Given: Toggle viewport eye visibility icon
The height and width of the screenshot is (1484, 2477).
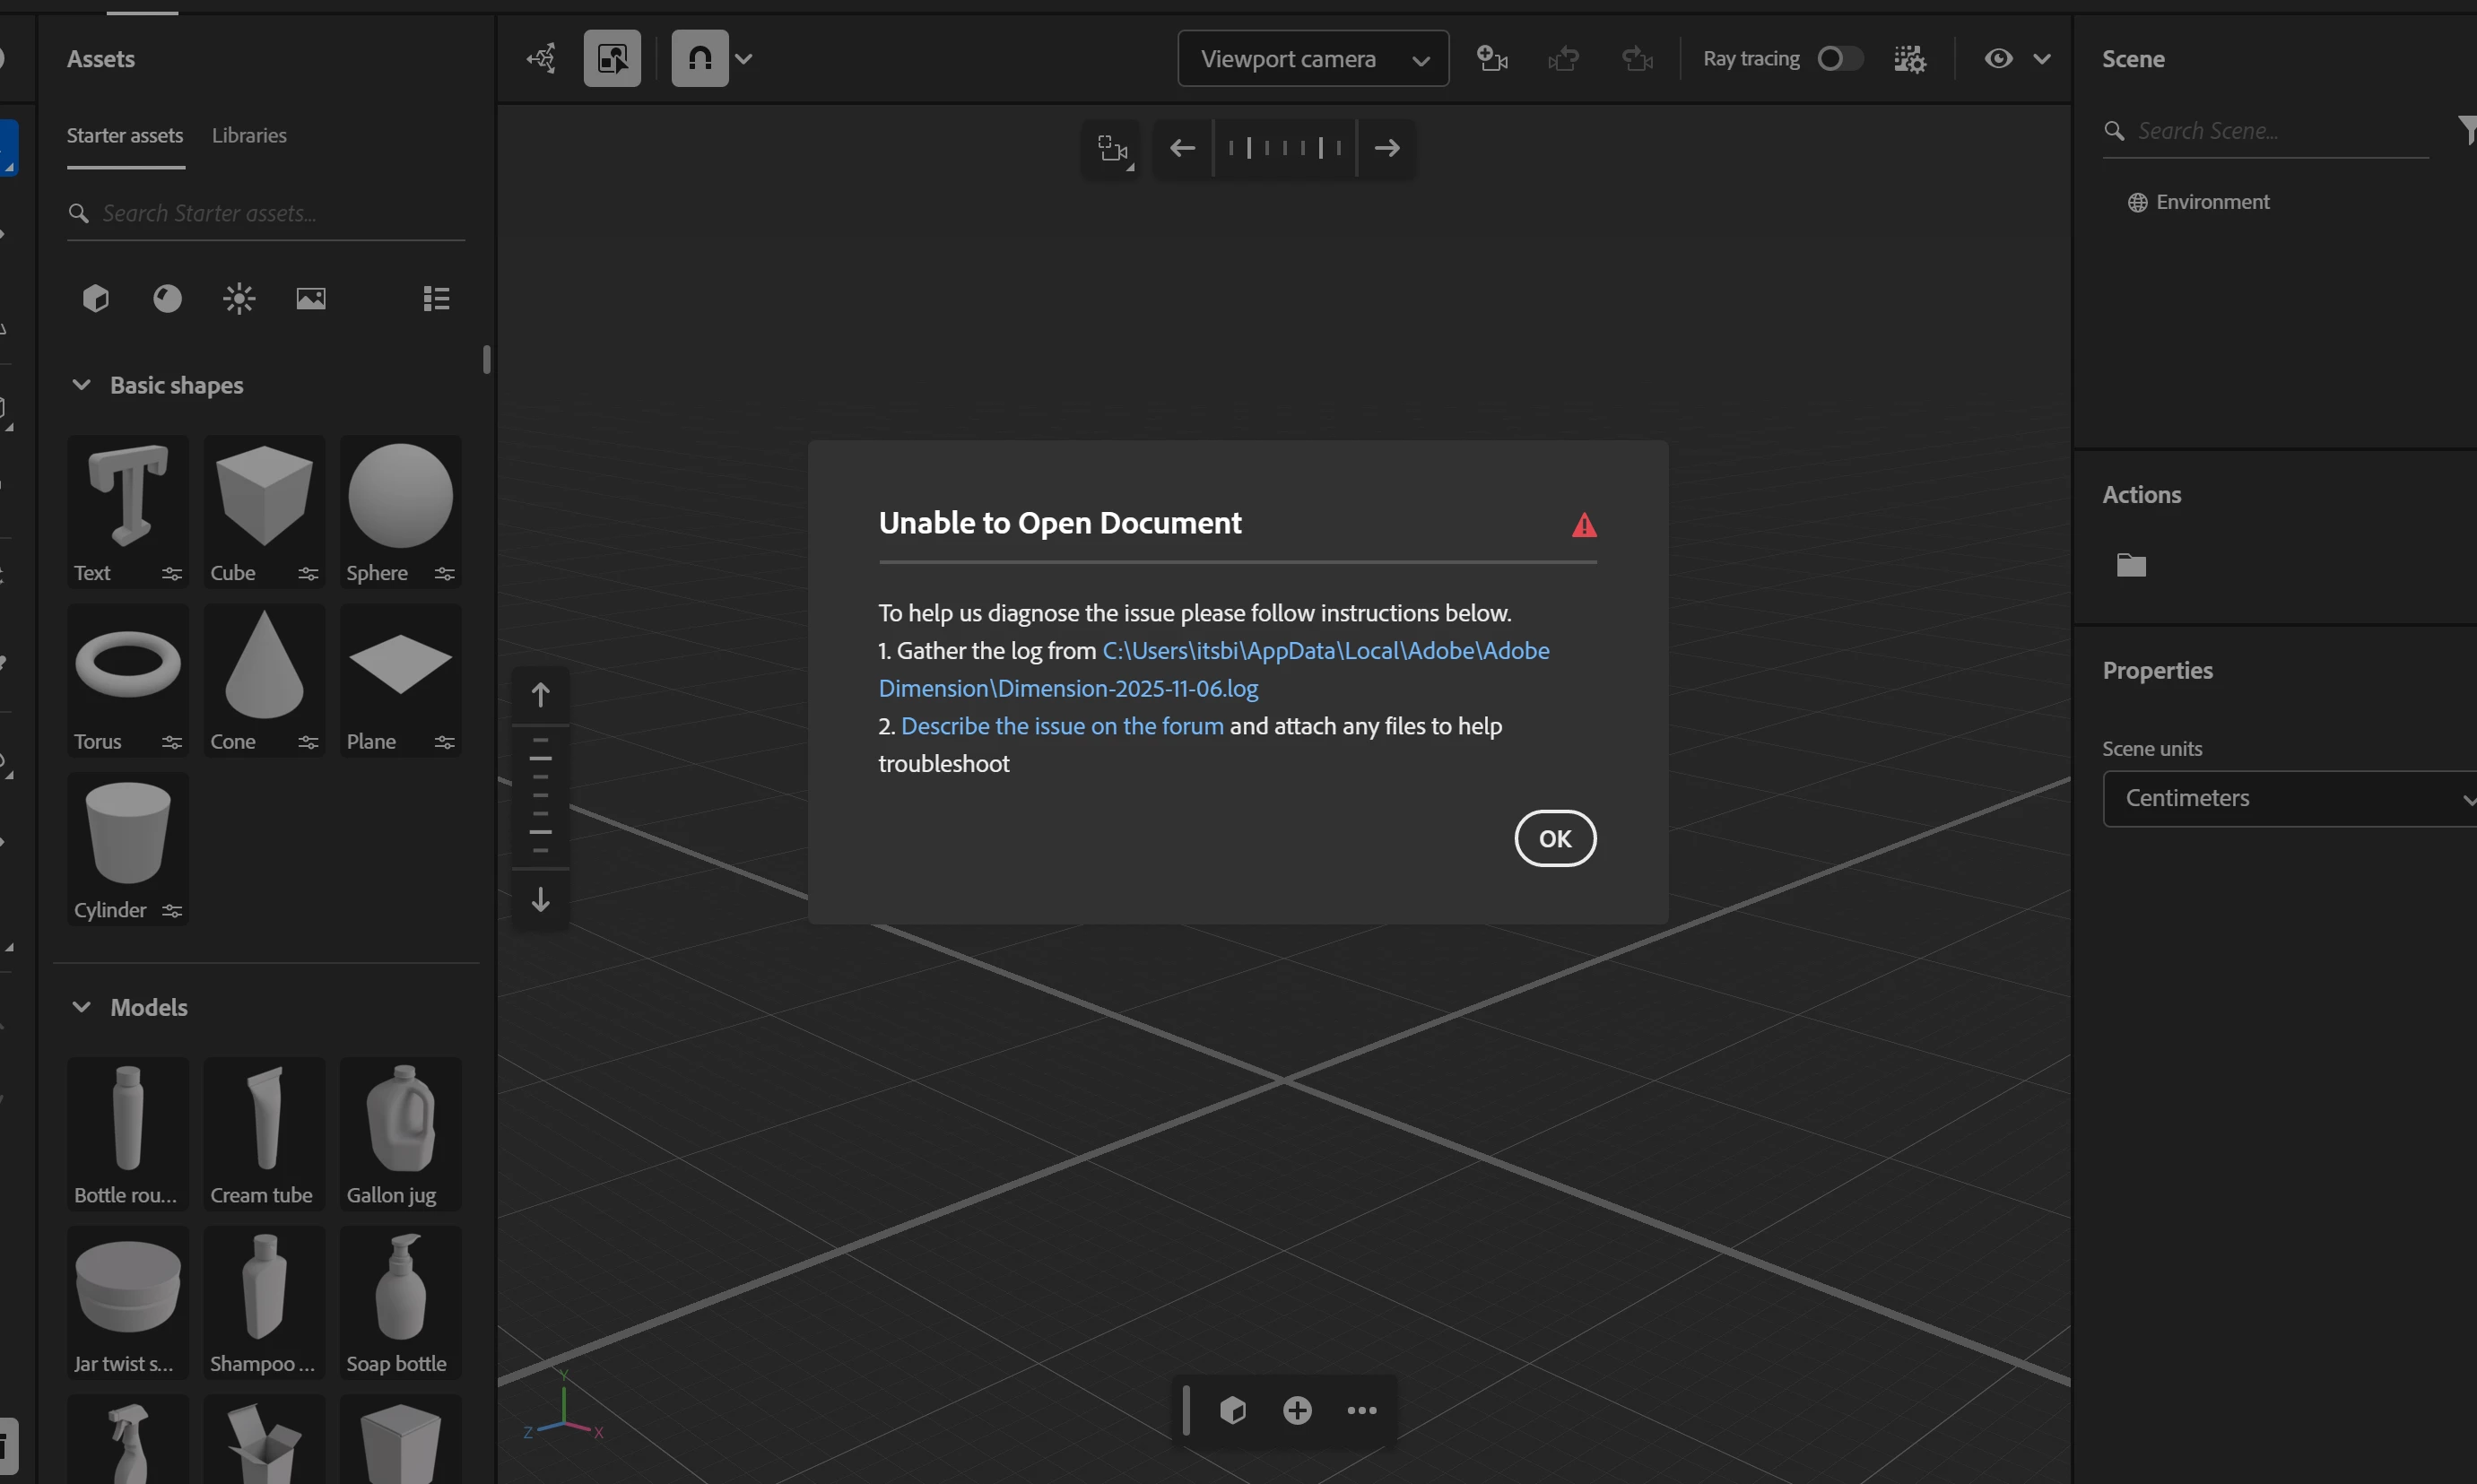Looking at the screenshot, I should 1998,59.
